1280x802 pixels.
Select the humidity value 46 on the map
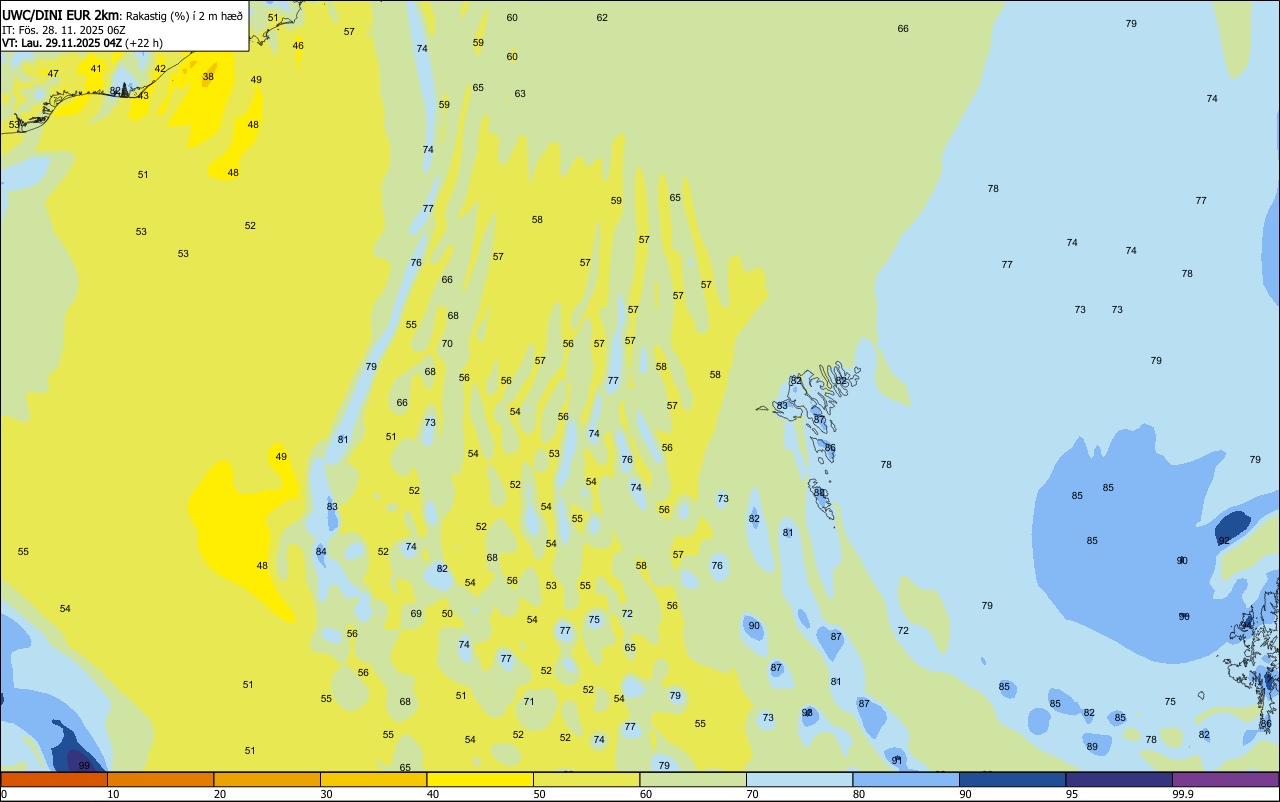[298, 46]
